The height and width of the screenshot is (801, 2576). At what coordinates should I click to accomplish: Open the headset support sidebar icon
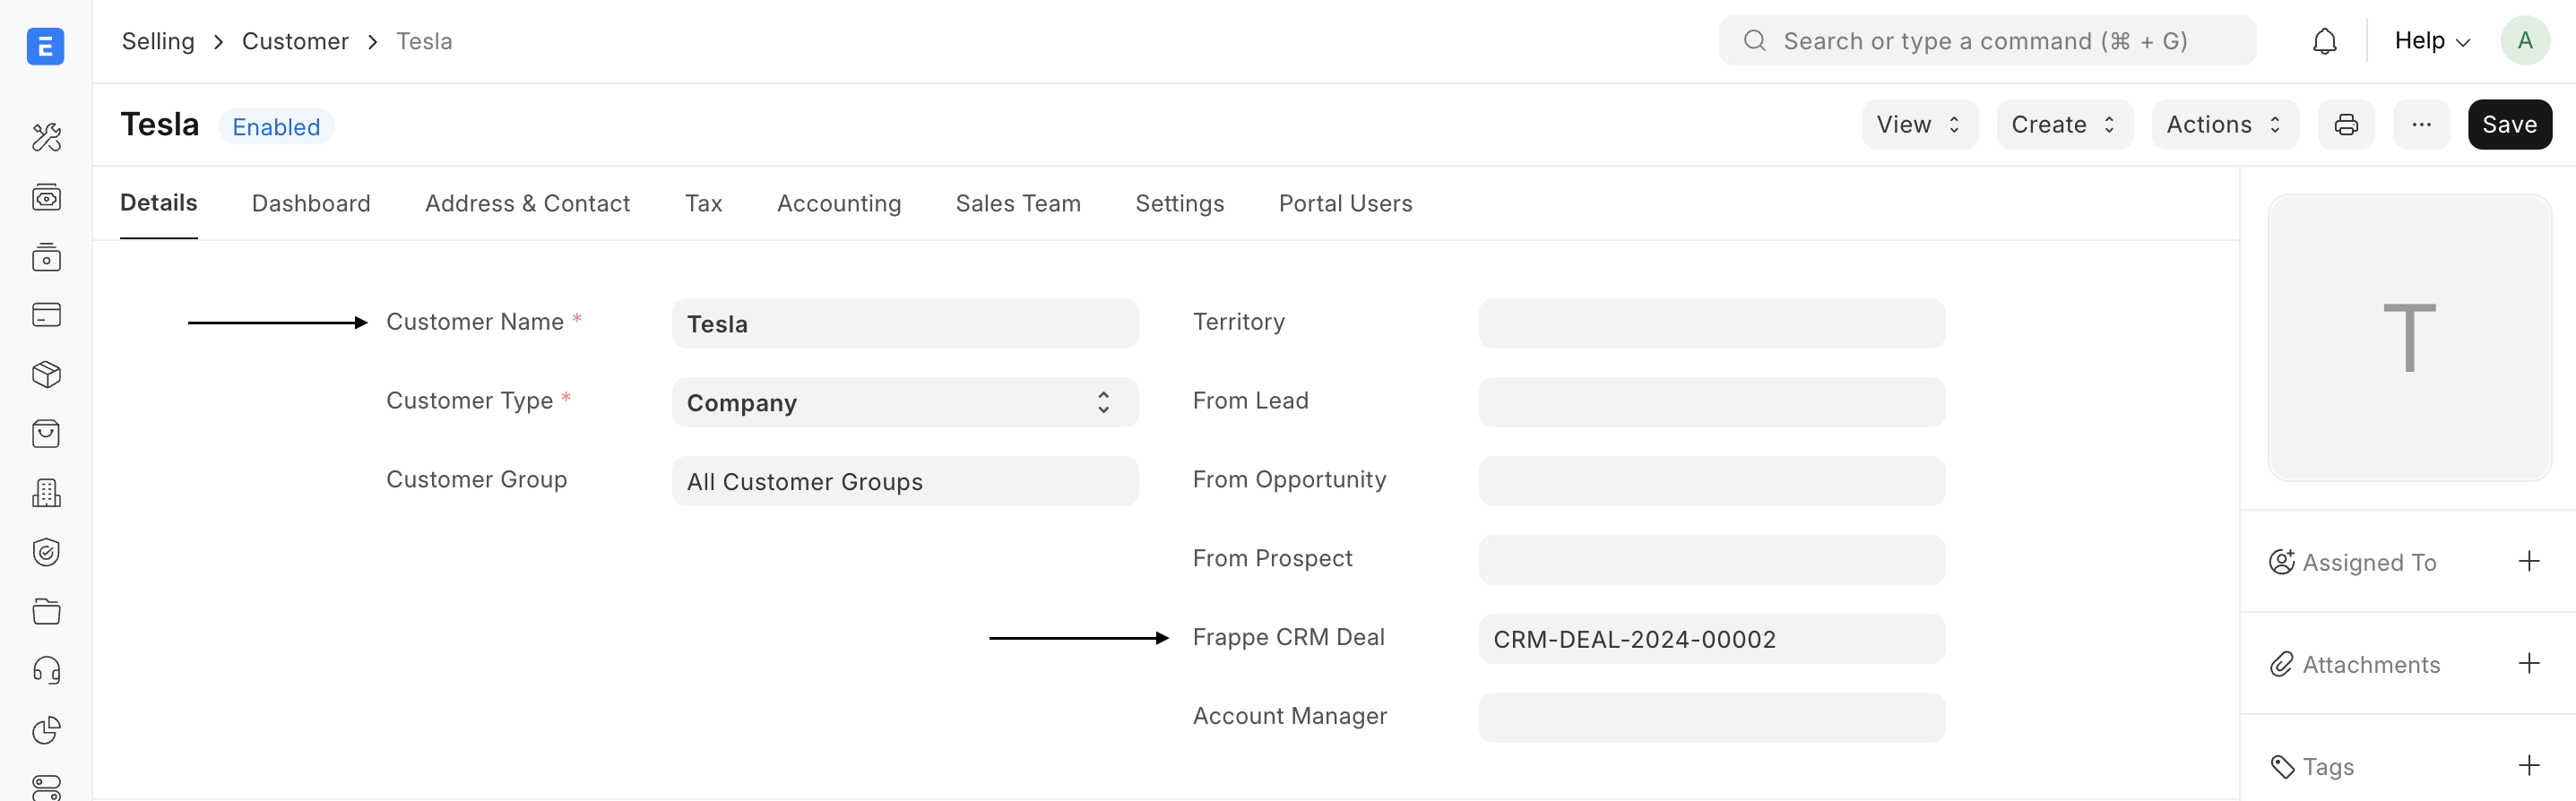(x=46, y=670)
